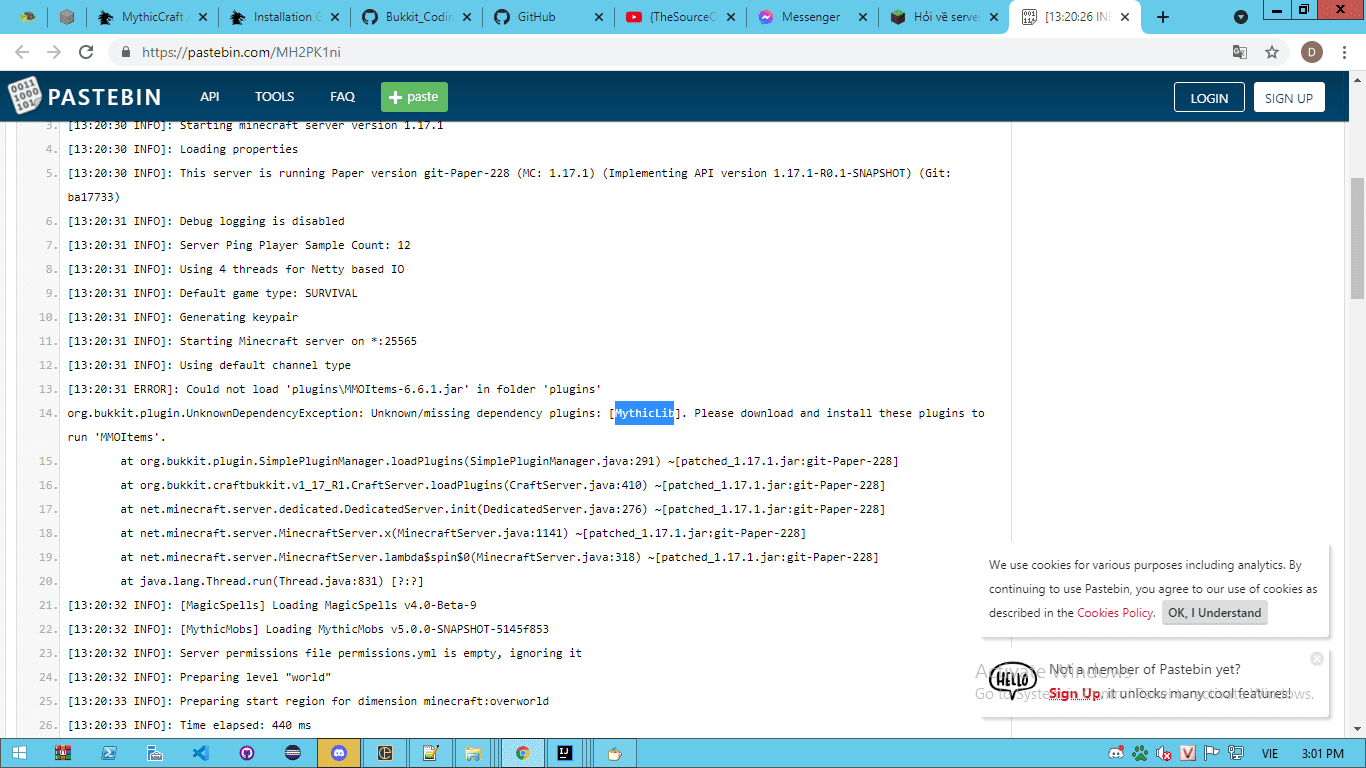1366x768 pixels.
Task: Open Eclipse from the taskbar
Action: tap(293, 753)
